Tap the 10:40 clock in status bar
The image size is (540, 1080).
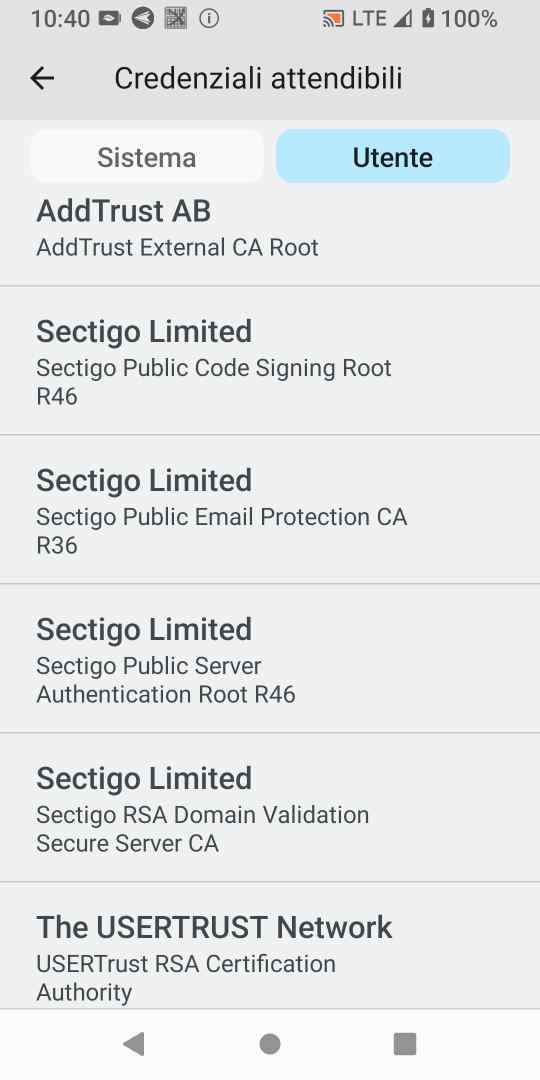[61, 19]
